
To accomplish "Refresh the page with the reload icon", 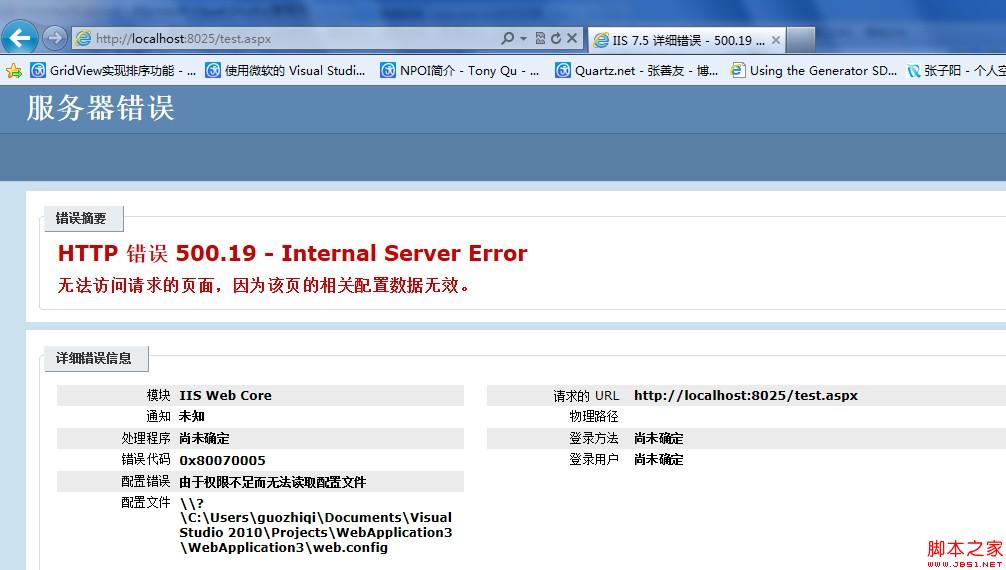I will point(556,39).
